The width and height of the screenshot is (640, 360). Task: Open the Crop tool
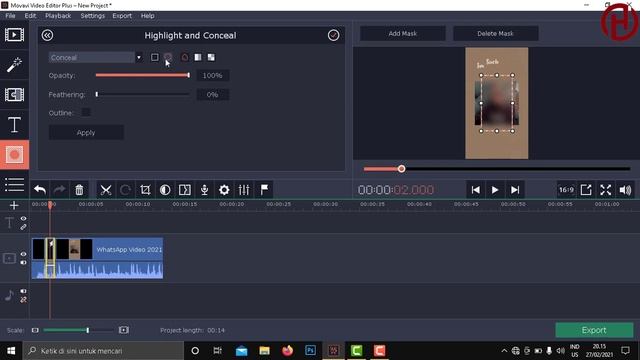[145, 190]
